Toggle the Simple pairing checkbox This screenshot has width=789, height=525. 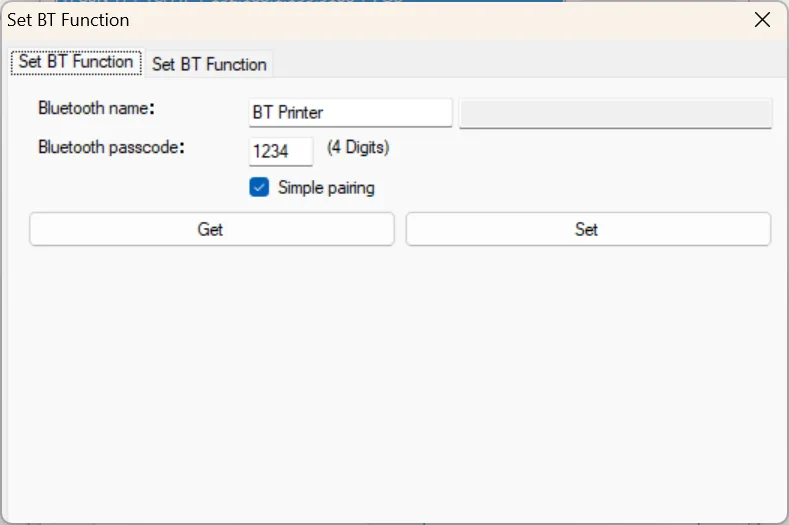pyautogui.click(x=259, y=187)
